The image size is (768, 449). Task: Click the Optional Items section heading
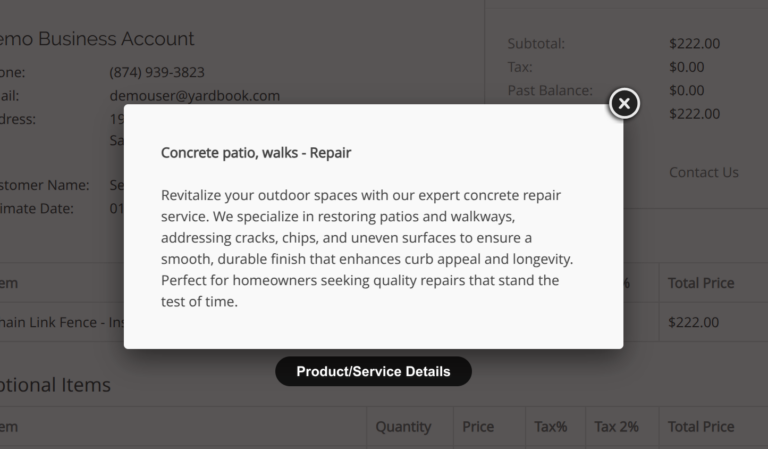pos(55,385)
